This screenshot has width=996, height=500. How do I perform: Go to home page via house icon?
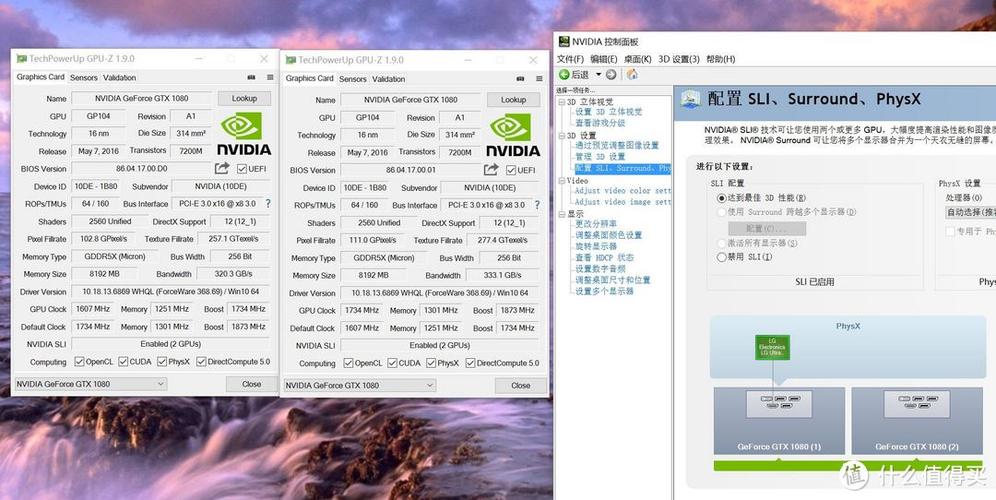pyautogui.click(x=632, y=74)
